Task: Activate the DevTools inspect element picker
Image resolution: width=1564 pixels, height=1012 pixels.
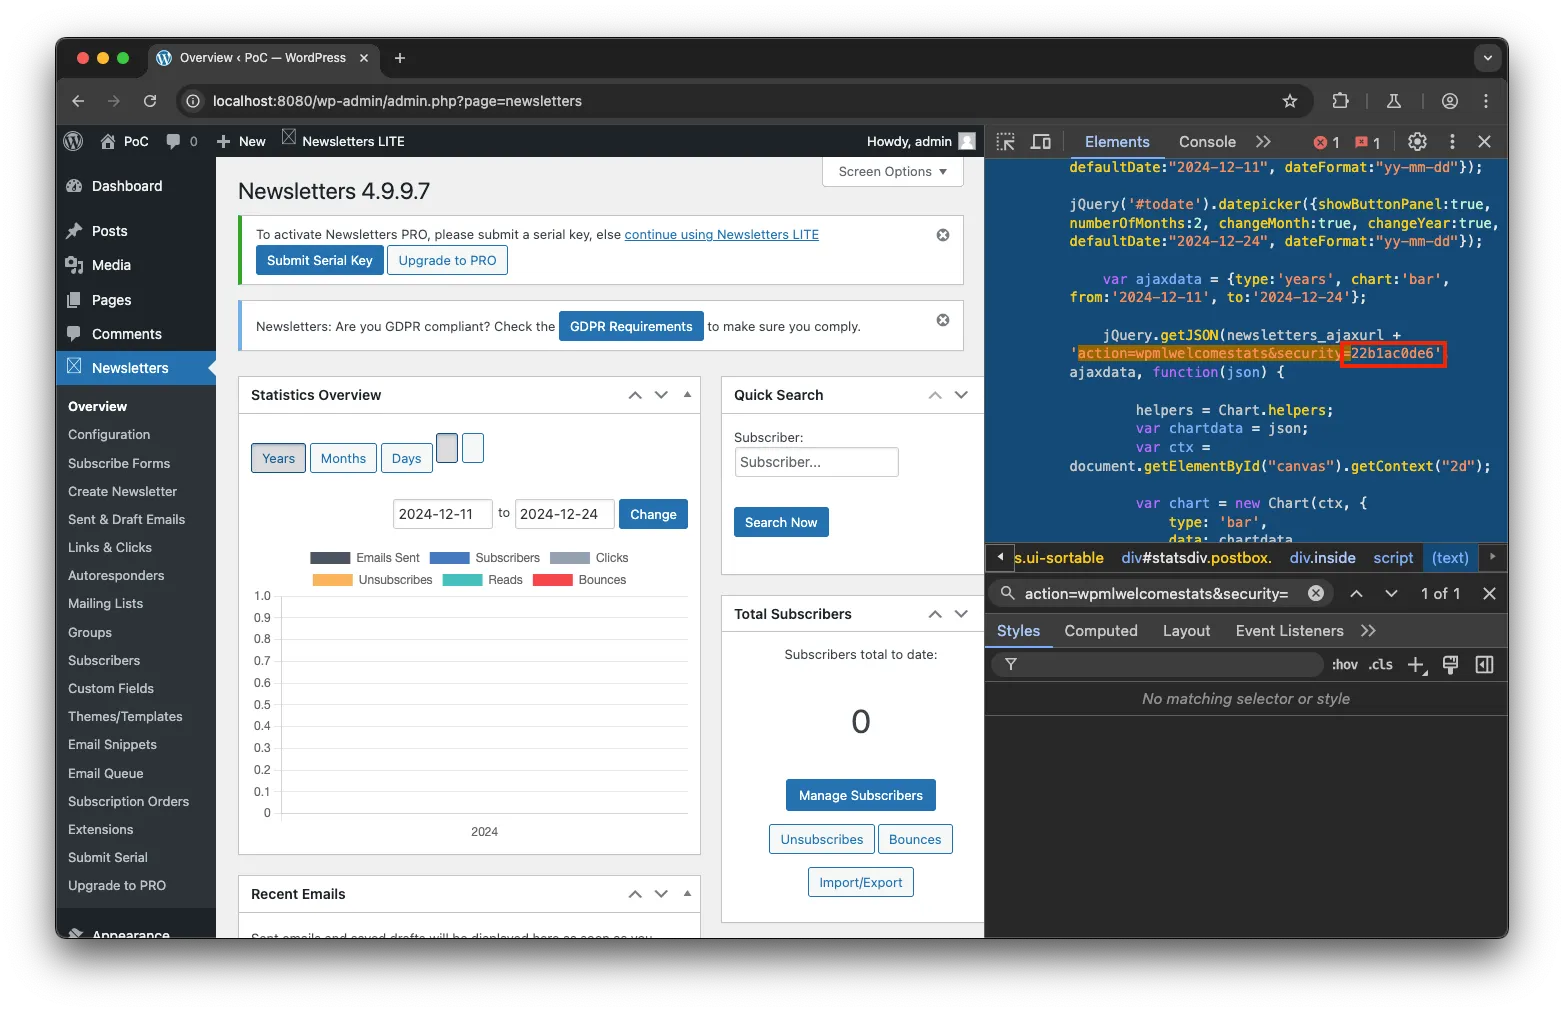Action: [x=1006, y=142]
